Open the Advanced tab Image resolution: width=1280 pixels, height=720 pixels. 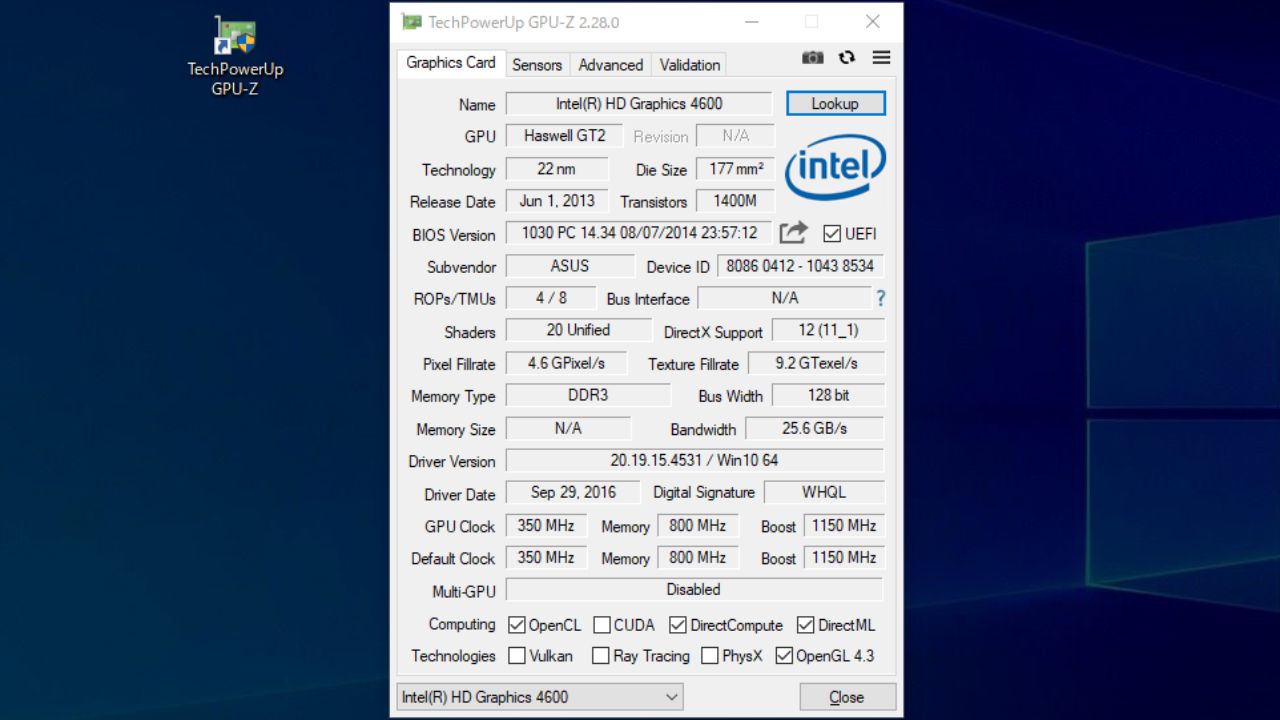pyautogui.click(x=611, y=65)
